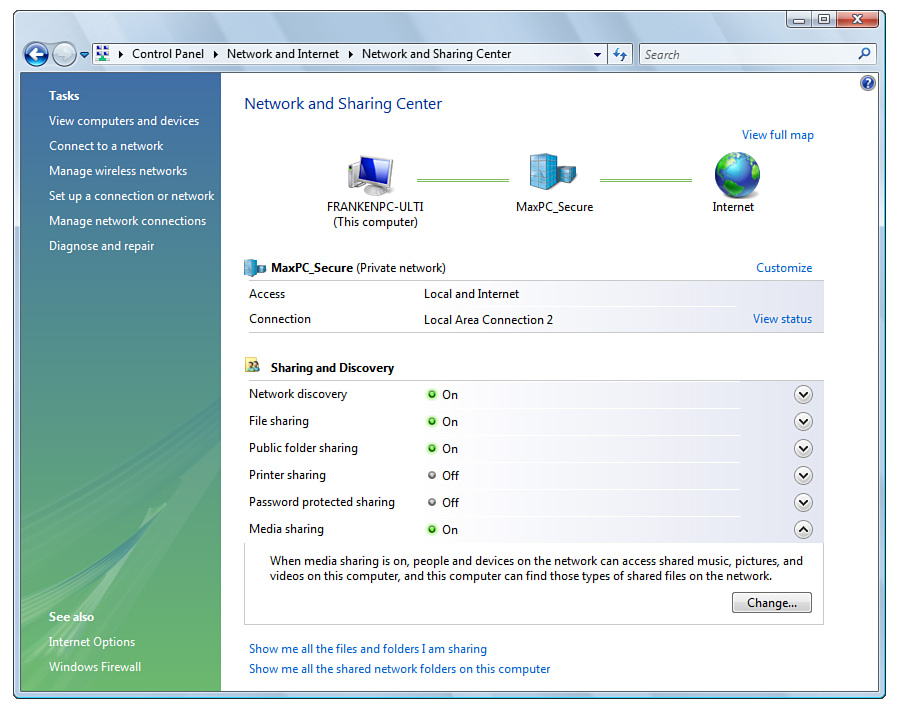Click the Internet globe icon
Image resolution: width=899 pixels, height=710 pixels.
(x=737, y=174)
